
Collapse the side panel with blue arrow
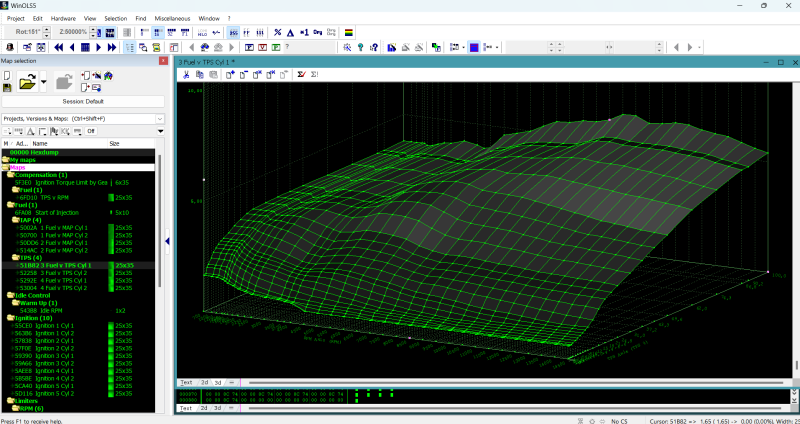pos(167,241)
